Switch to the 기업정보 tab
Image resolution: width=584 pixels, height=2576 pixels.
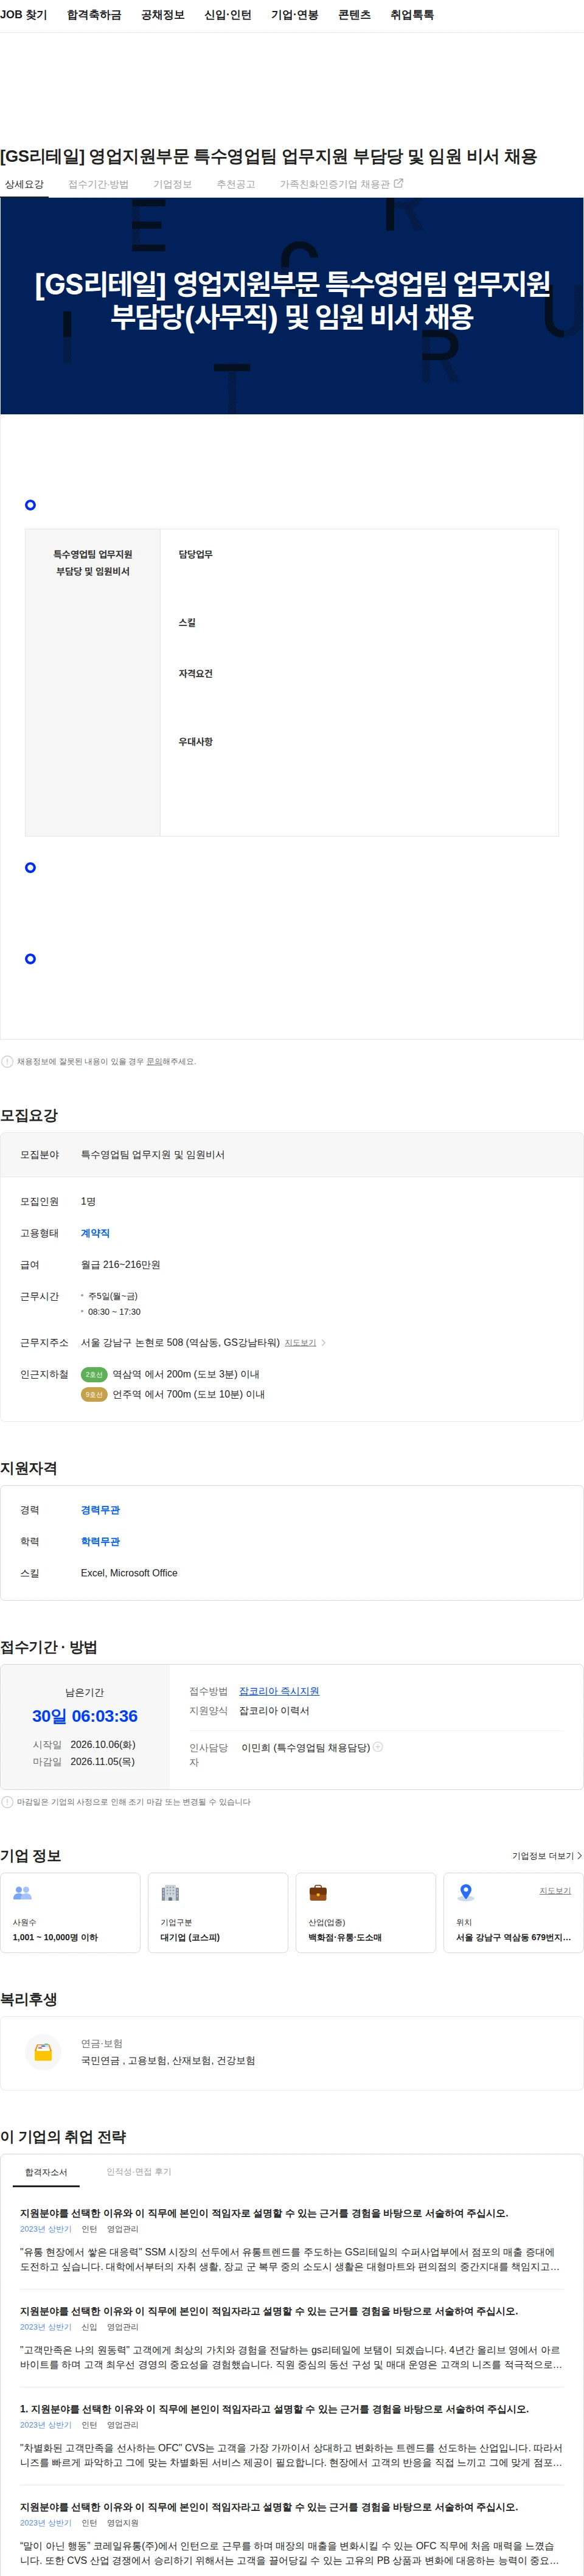tap(172, 184)
